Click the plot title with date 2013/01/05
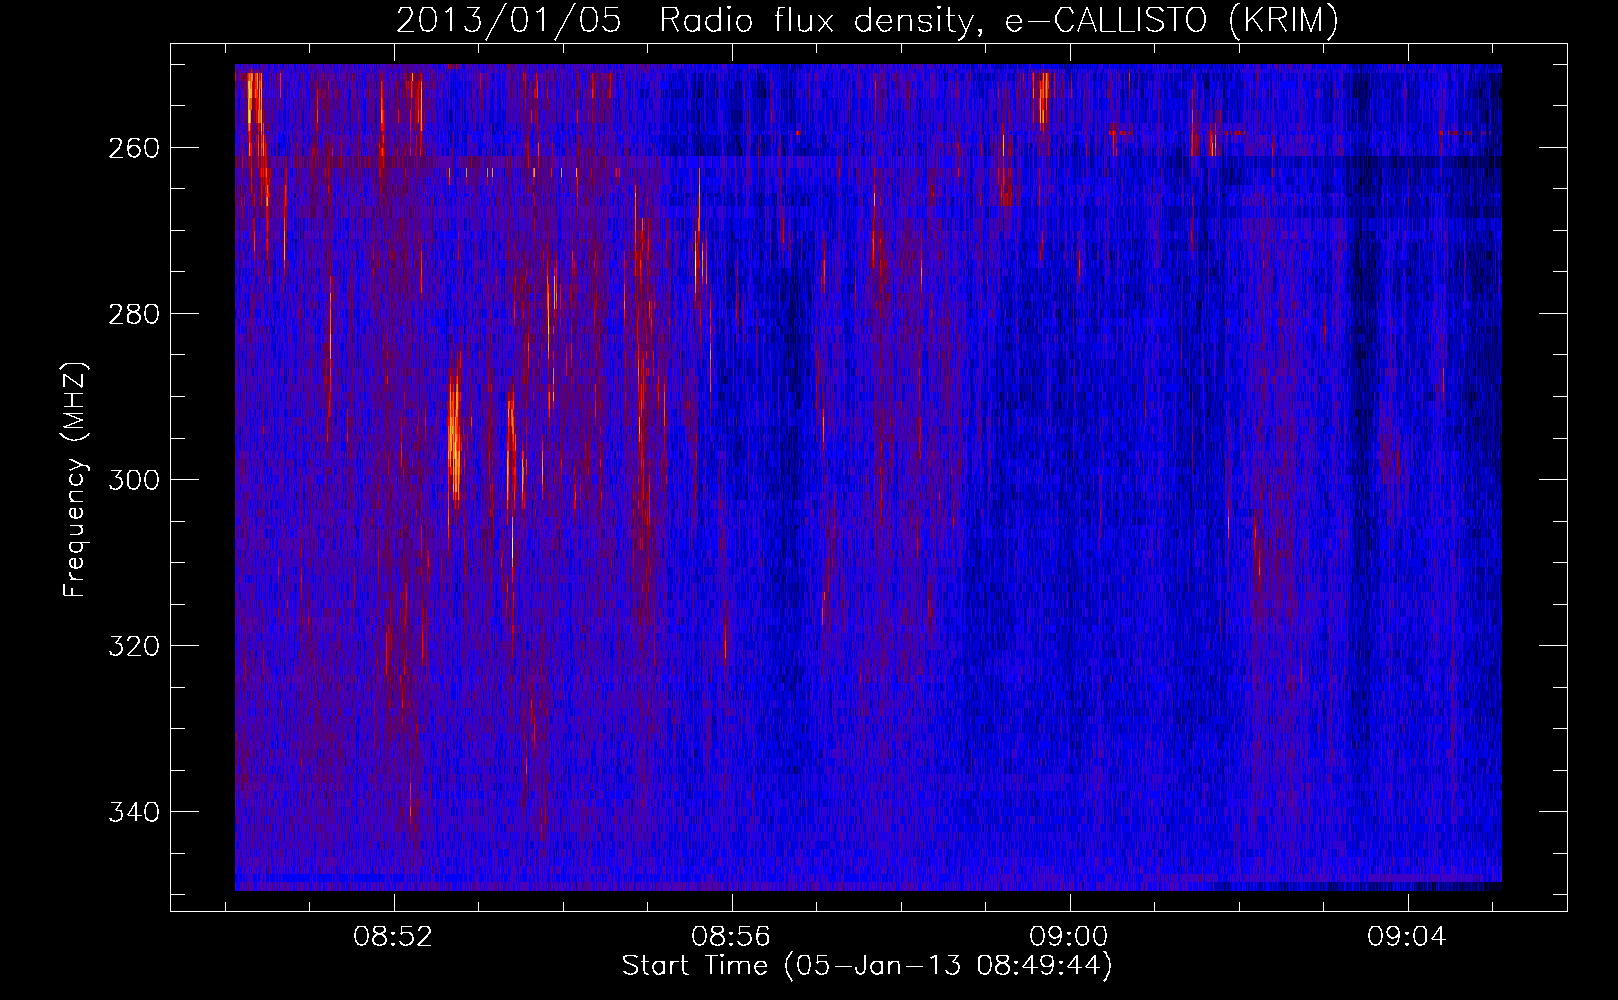The width and height of the screenshot is (1618, 1000). pyautogui.click(x=867, y=21)
